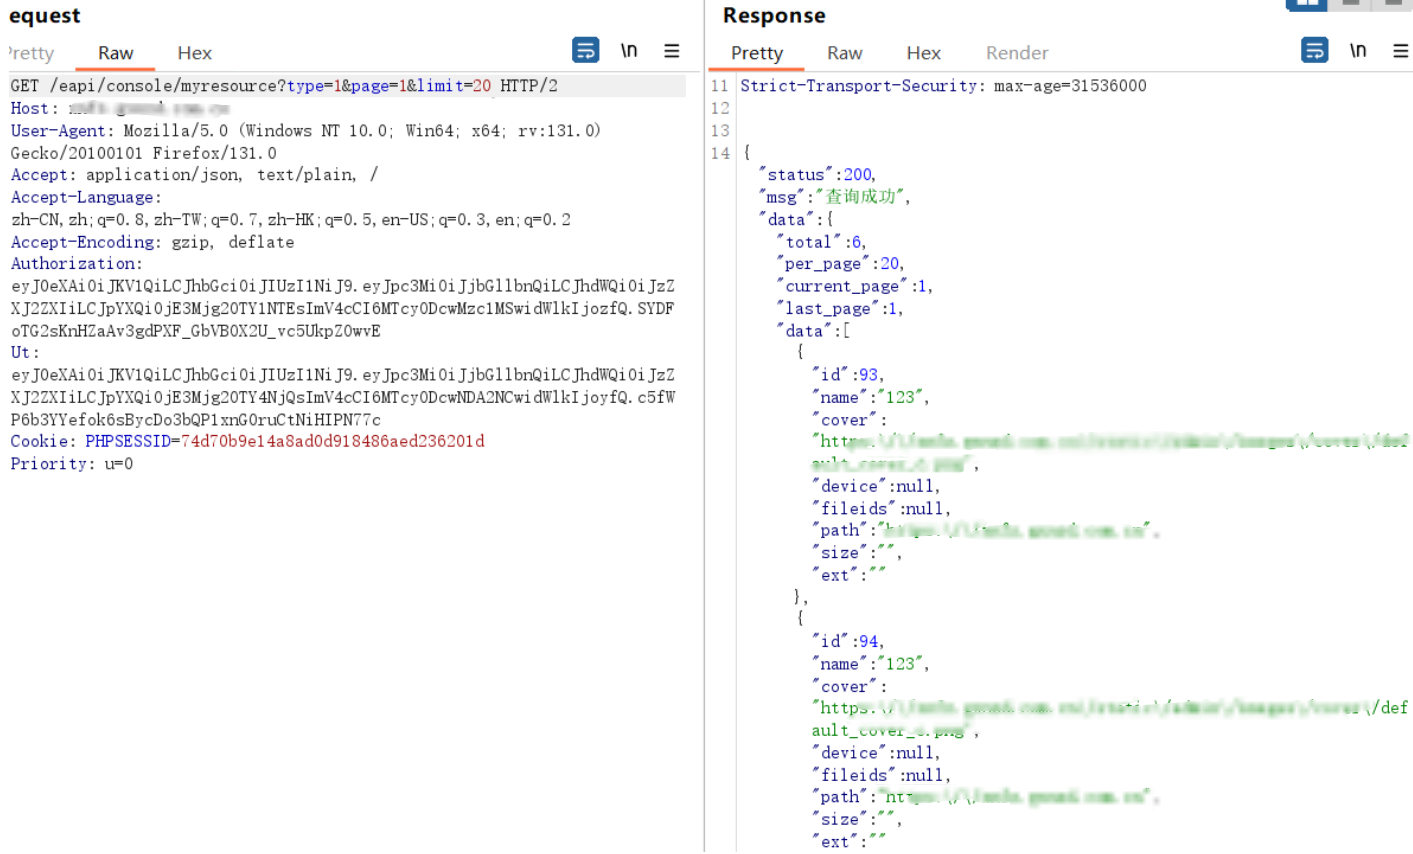This screenshot has width=1413, height=854.
Task: Open the Response Render tab
Action: 1017,53
